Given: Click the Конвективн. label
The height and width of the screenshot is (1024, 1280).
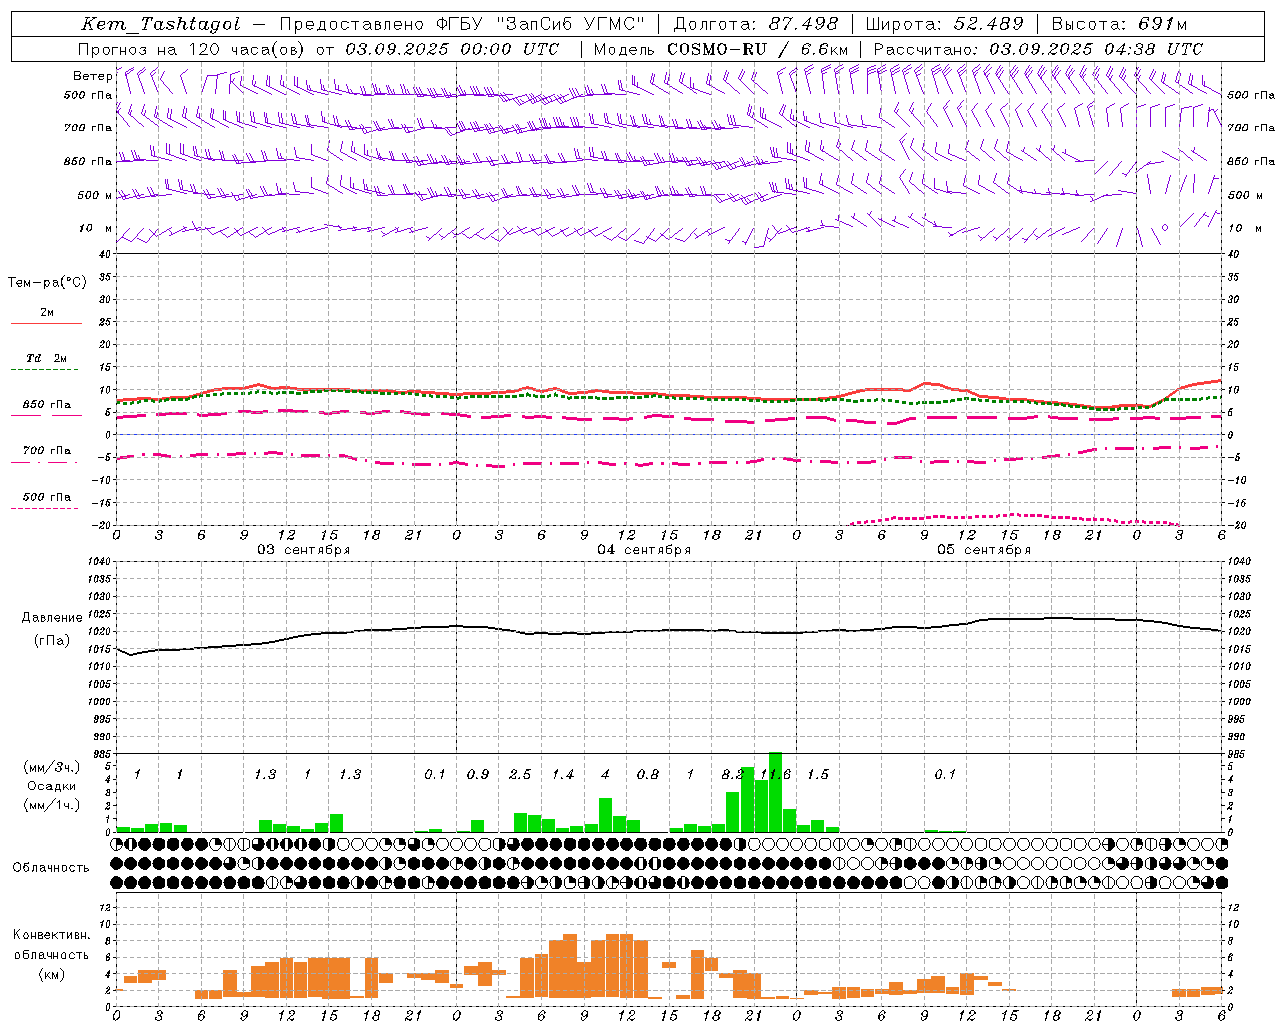Looking at the screenshot, I should 51,935.
